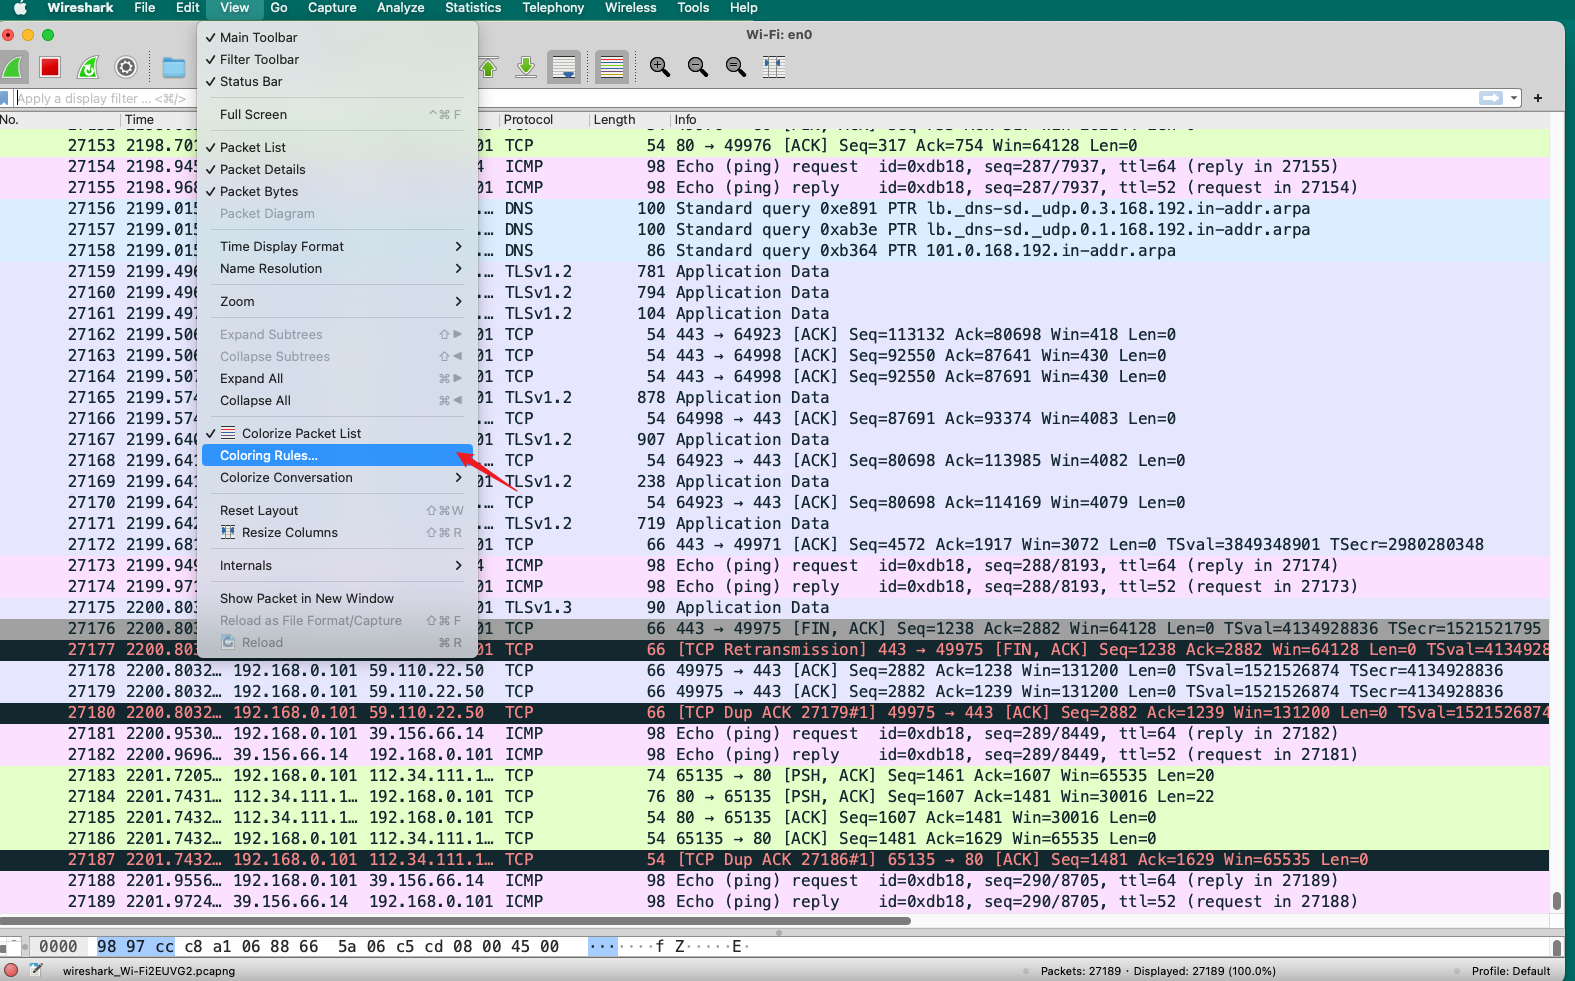This screenshot has height=981, width=1575.
Task: Open a capture file with folder icon
Action: [x=174, y=67]
